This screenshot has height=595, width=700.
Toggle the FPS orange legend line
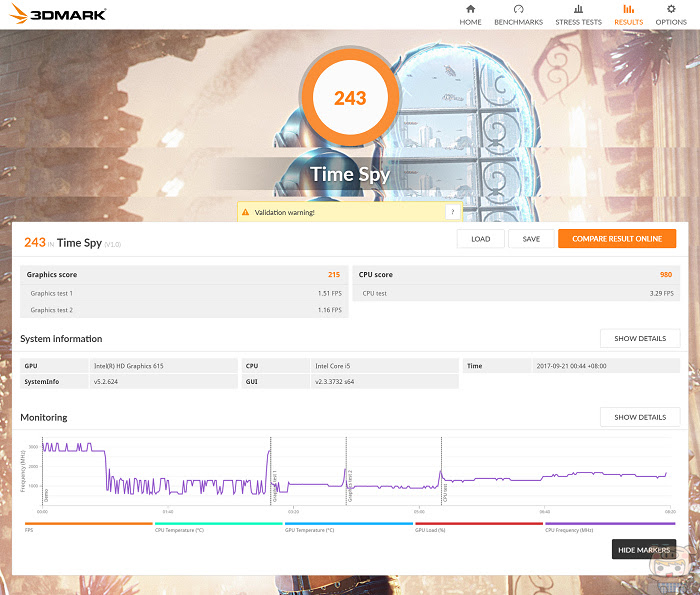point(88,524)
